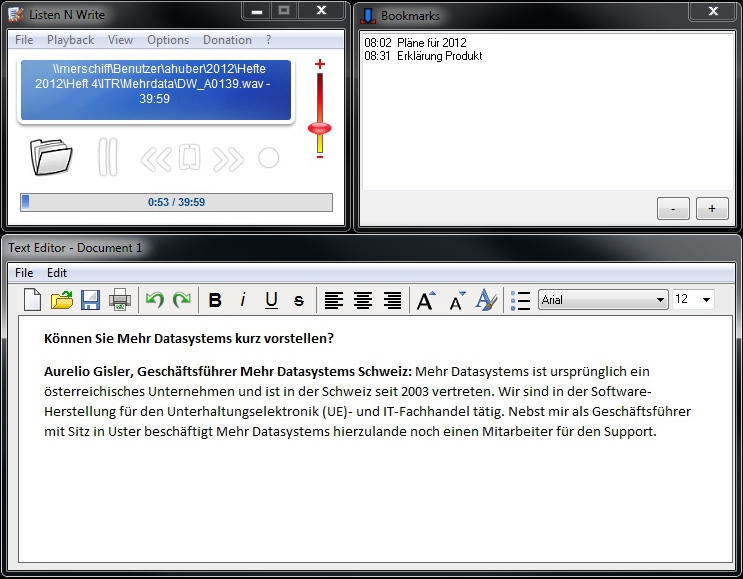Screen dimensions: 743x579
Task: Decrease font size with small A icon
Action: point(457,300)
